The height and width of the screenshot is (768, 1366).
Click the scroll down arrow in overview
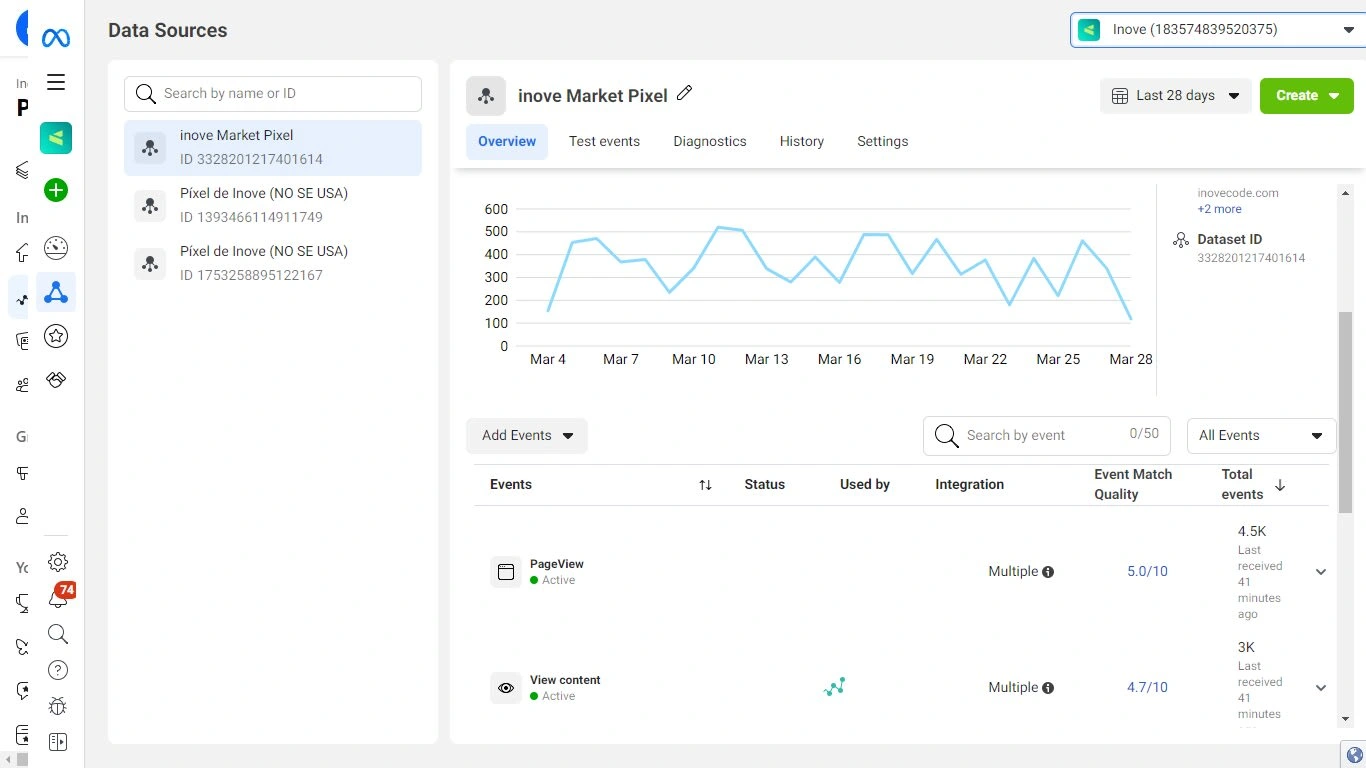click(x=1345, y=719)
